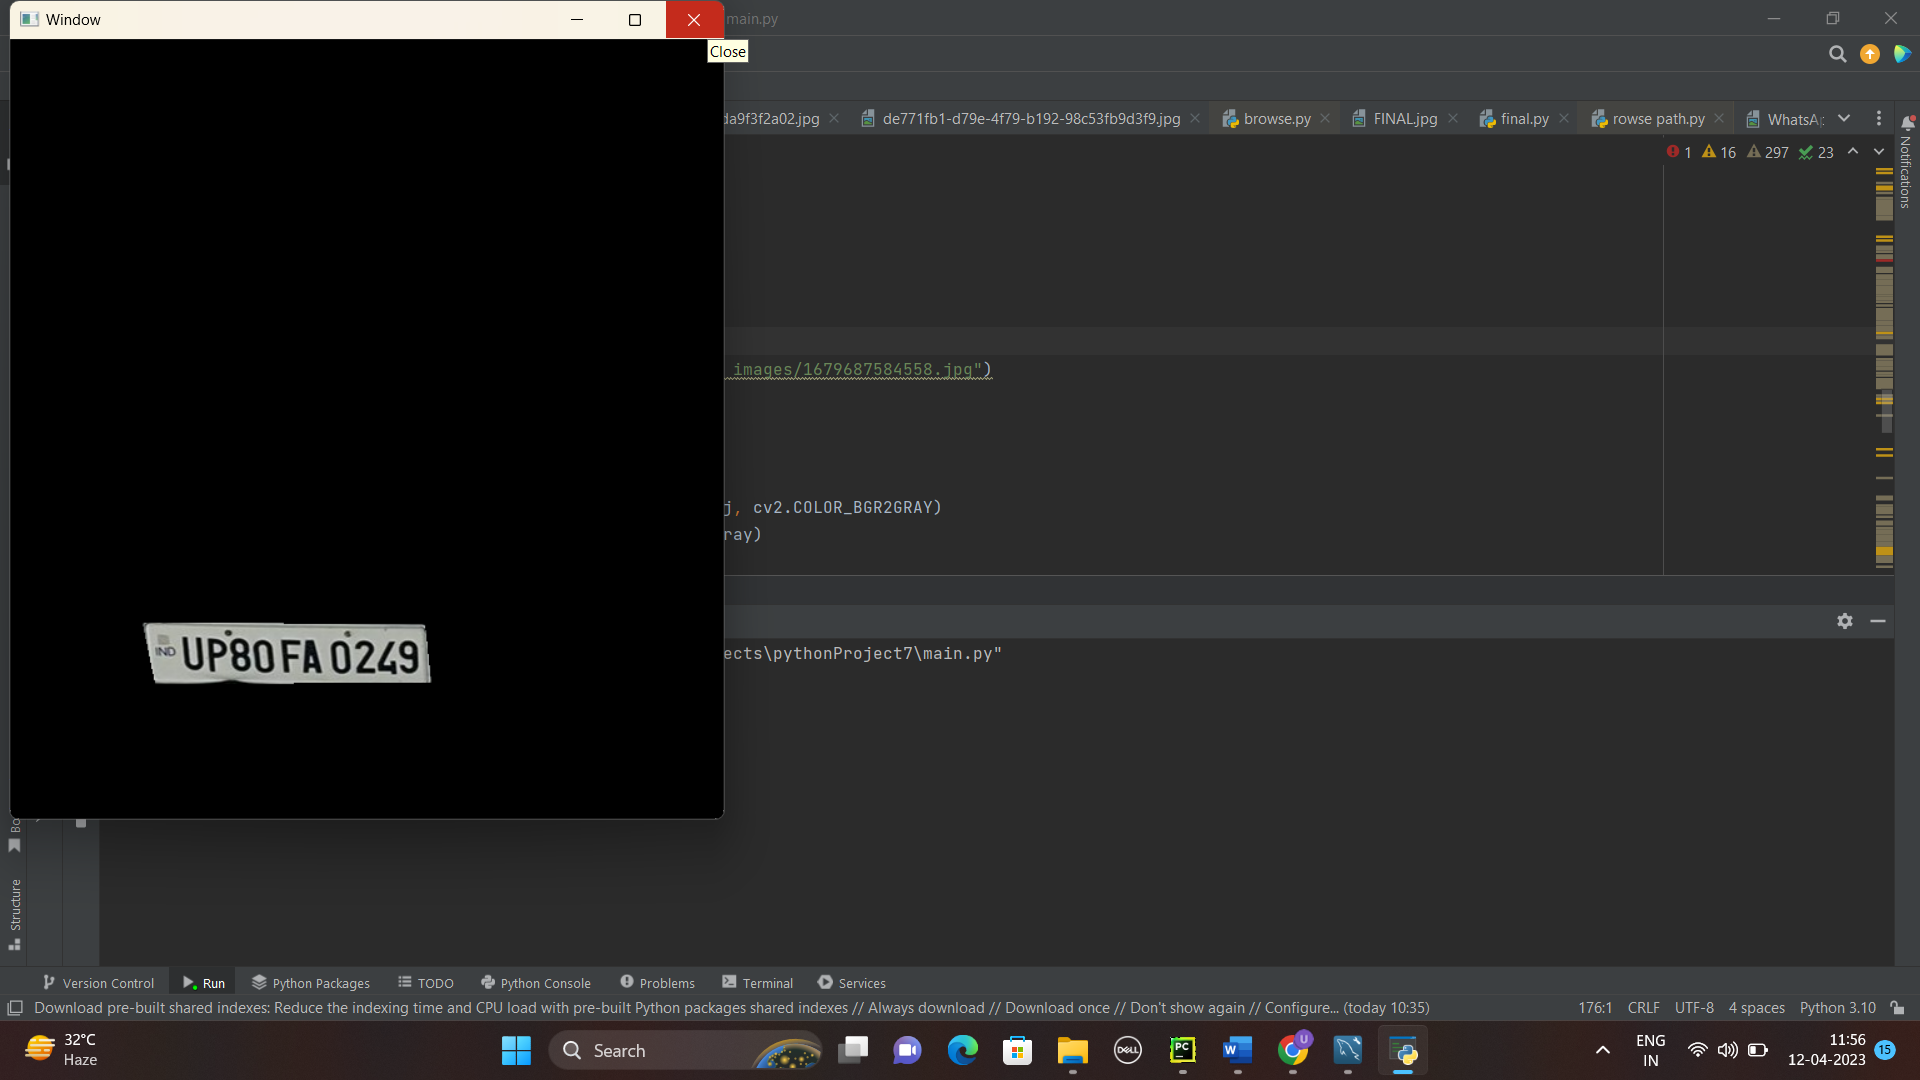
Task: Click the editor tabs kebab menu
Action: 1879,118
